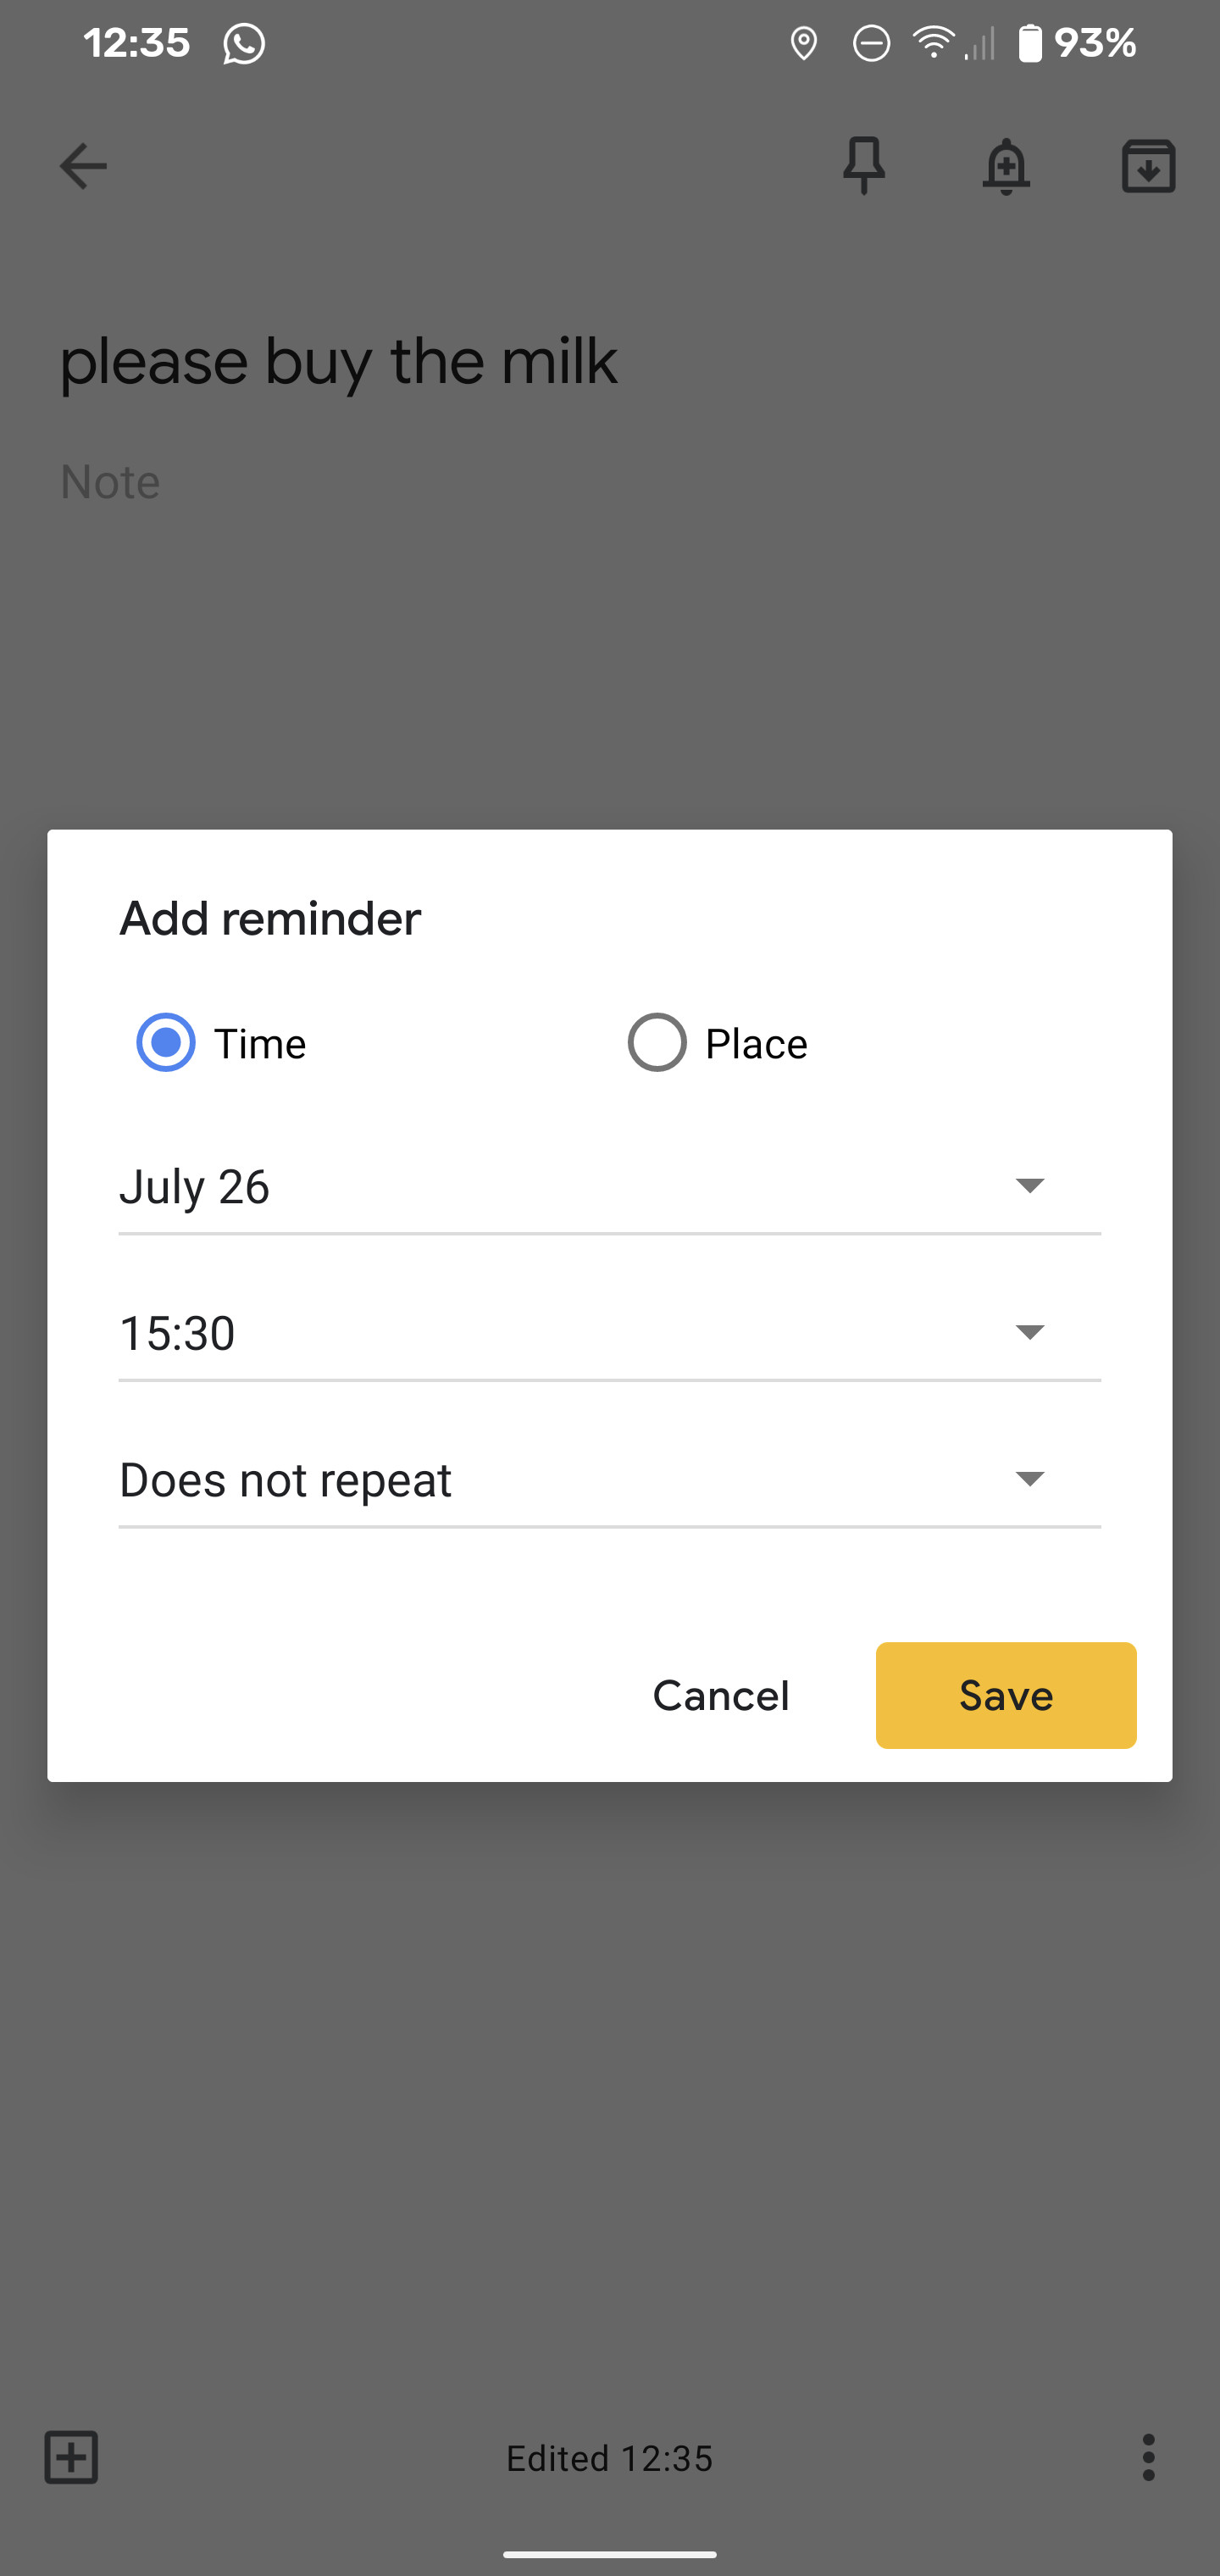The height and width of the screenshot is (2576, 1220).
Task: Open the July 26 date dropdown
Action: pos(609,1187)
